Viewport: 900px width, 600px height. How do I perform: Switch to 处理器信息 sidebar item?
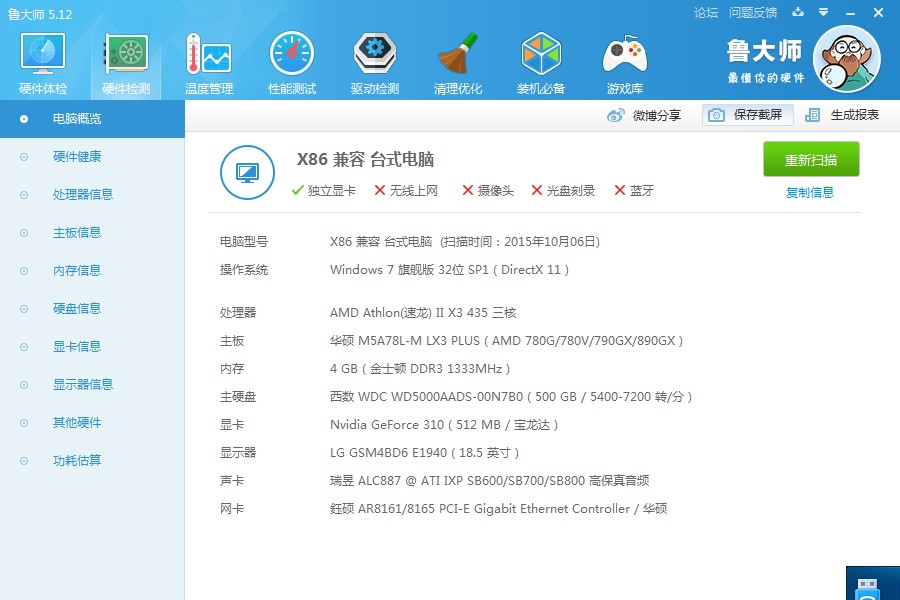pos(83,195)
